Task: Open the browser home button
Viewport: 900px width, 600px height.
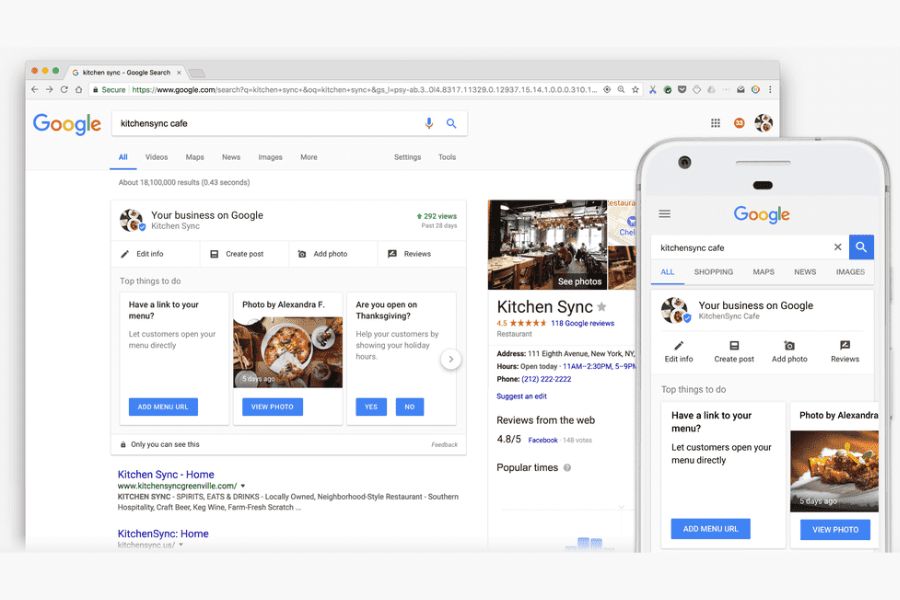Action: (x=79, y=90)
